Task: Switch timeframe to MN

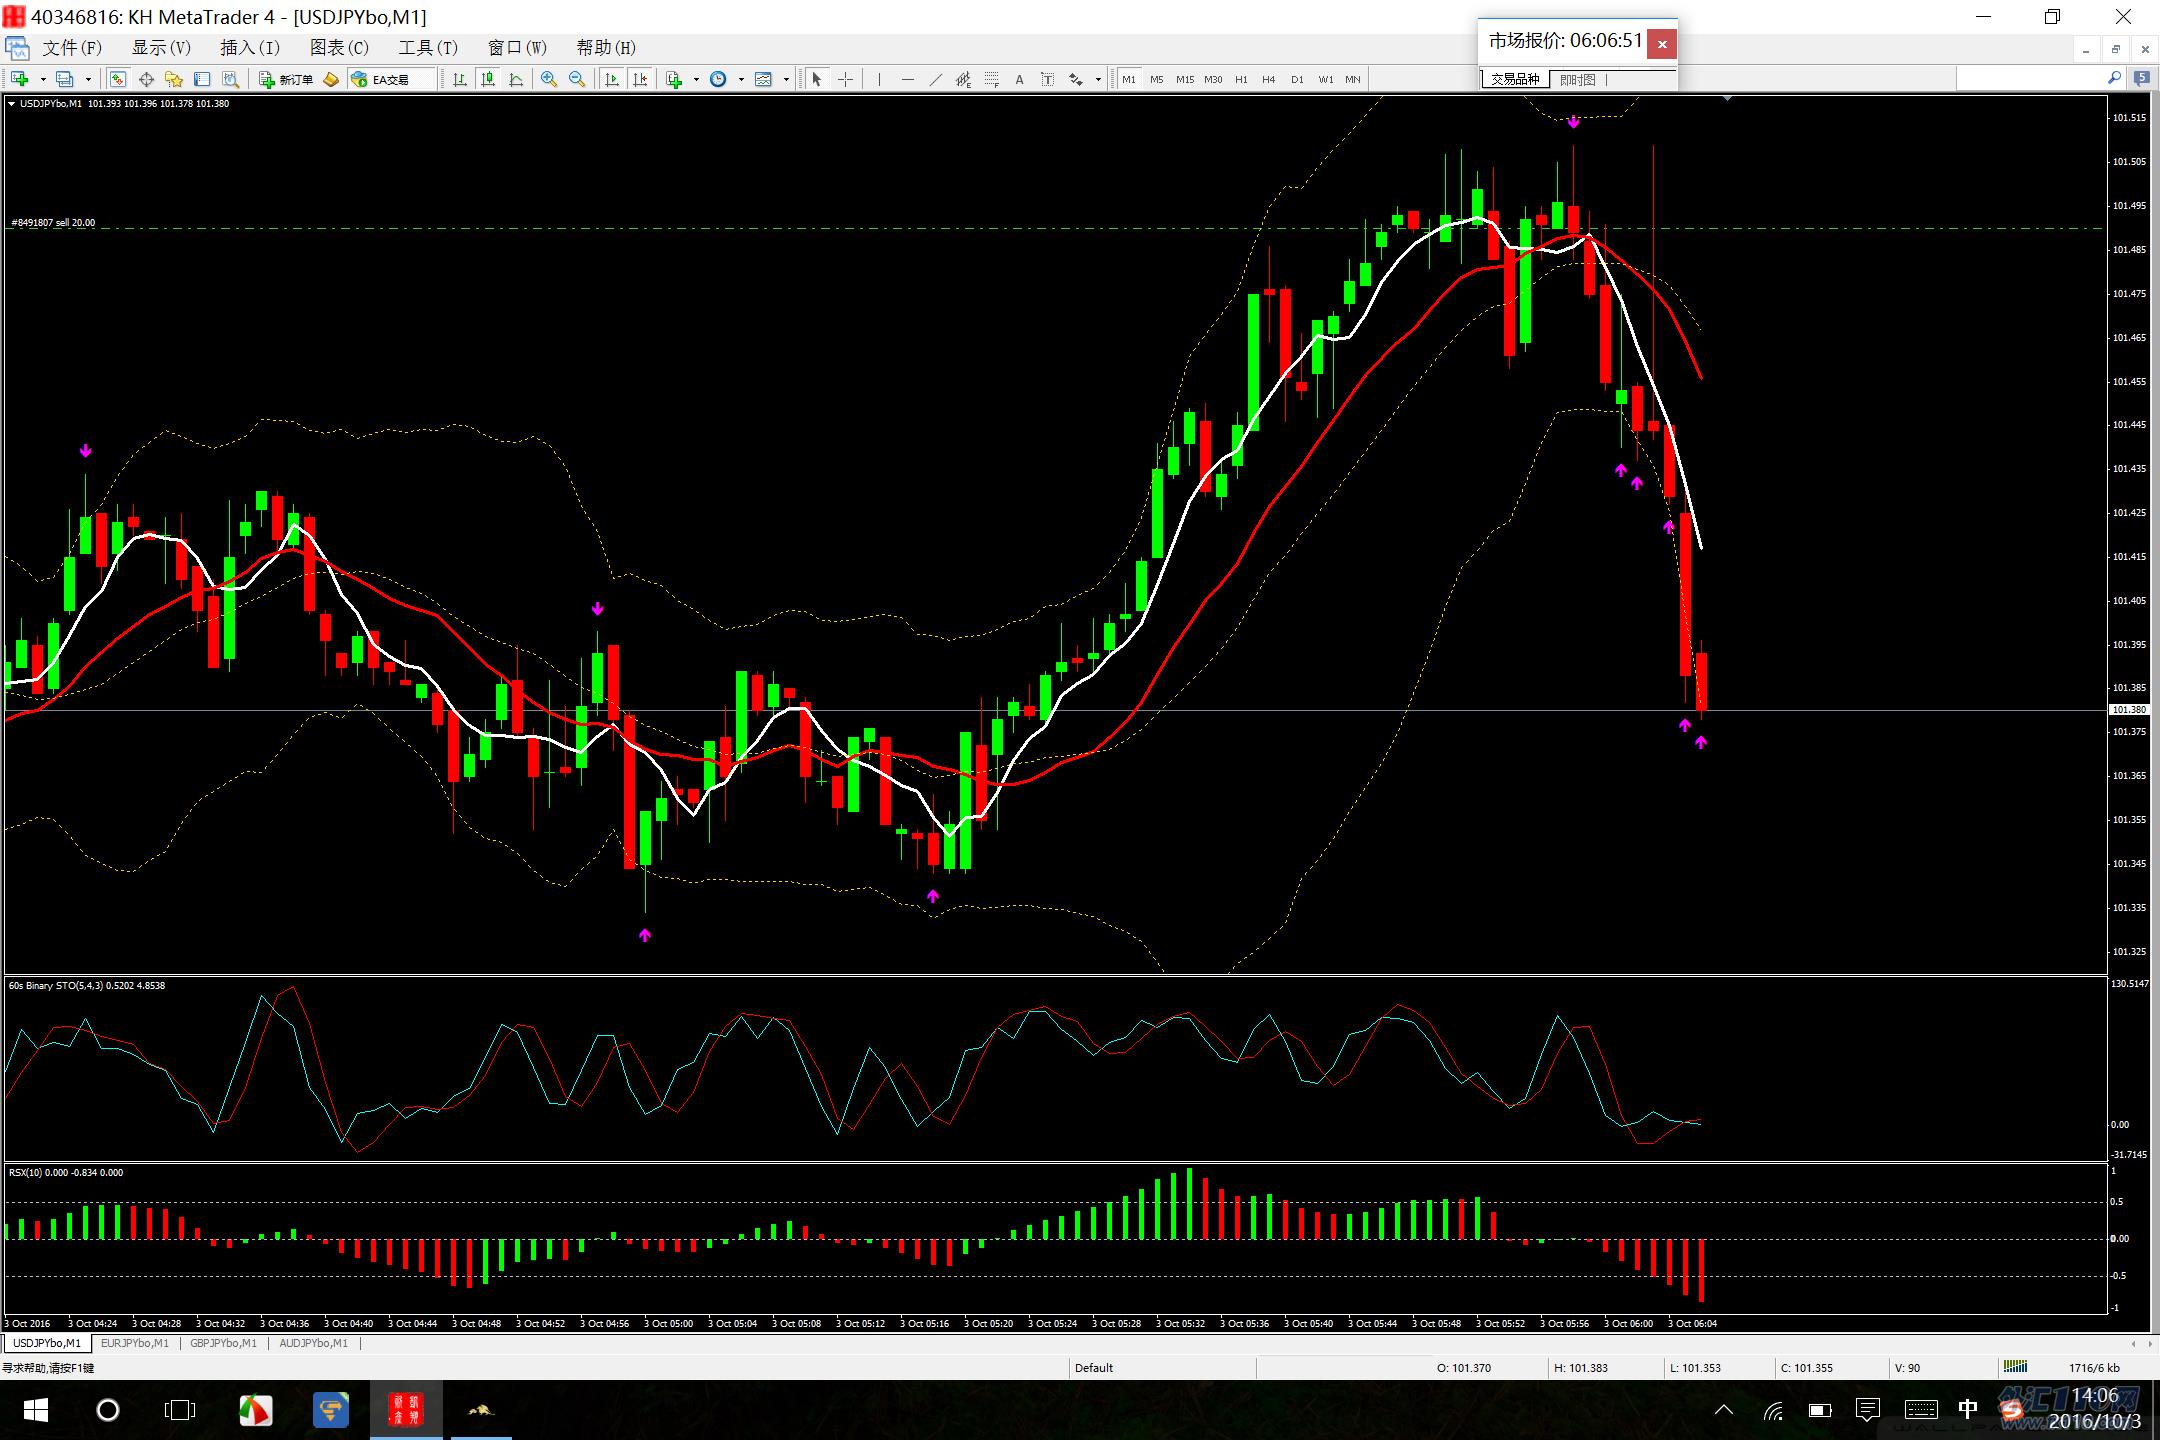Action: [x=1353, y=79]
